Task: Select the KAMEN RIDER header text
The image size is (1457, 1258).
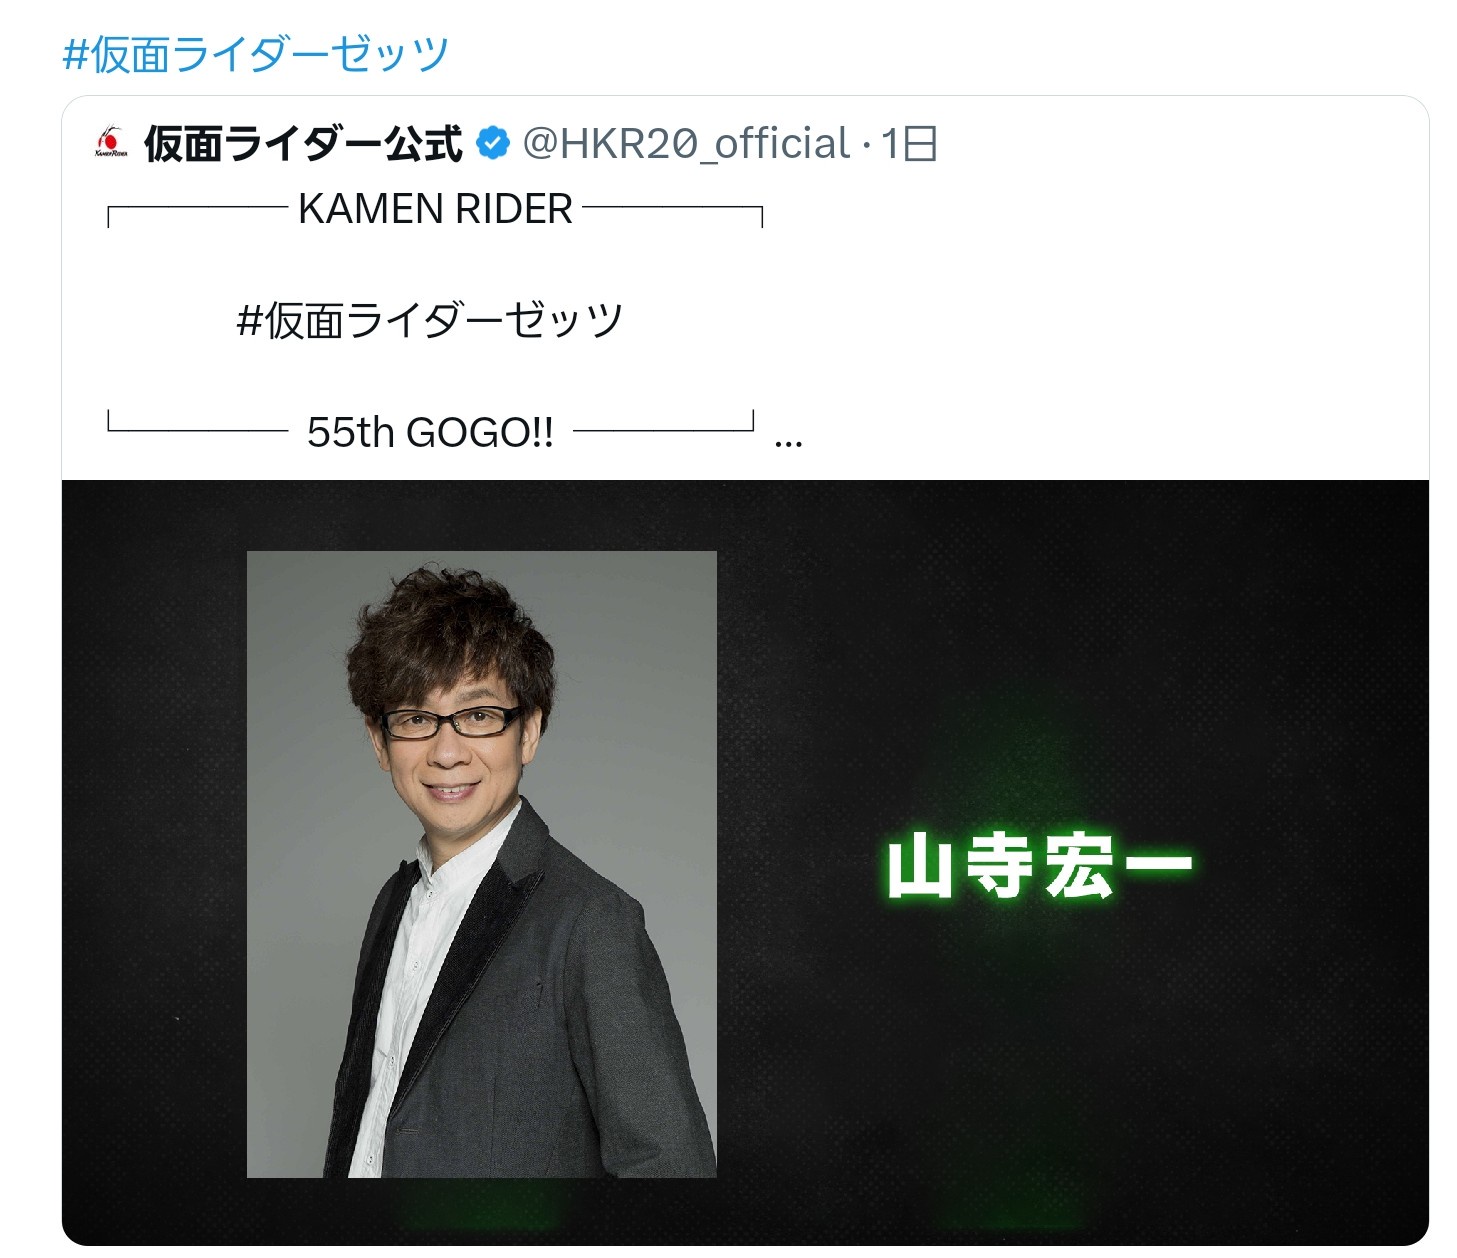Action: coord(435,210)
